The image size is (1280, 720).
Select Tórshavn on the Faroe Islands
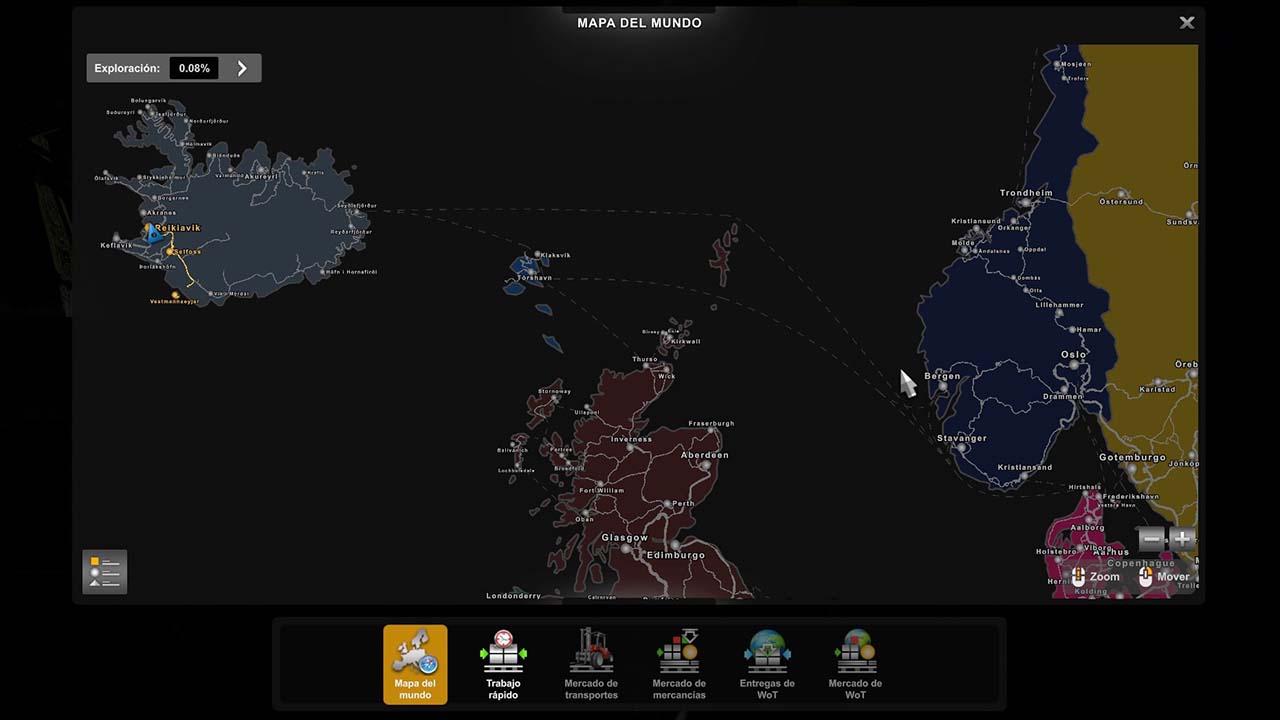click(x=534, y=277)
